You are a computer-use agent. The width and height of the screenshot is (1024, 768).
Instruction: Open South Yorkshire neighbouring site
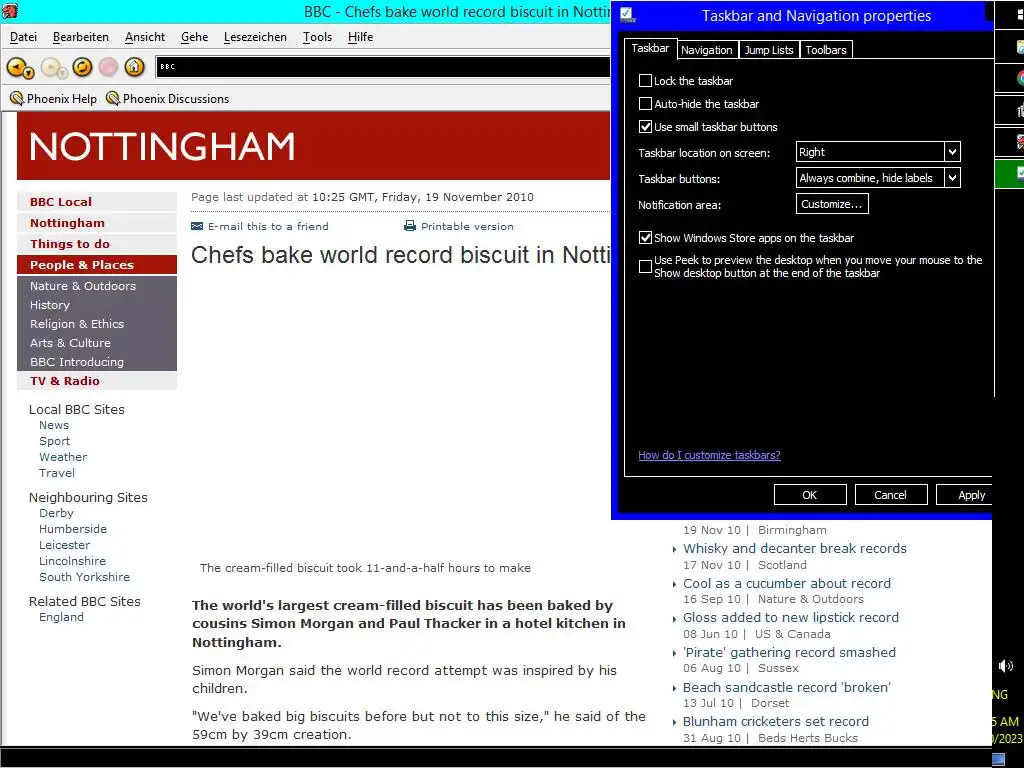click(84, 577)
